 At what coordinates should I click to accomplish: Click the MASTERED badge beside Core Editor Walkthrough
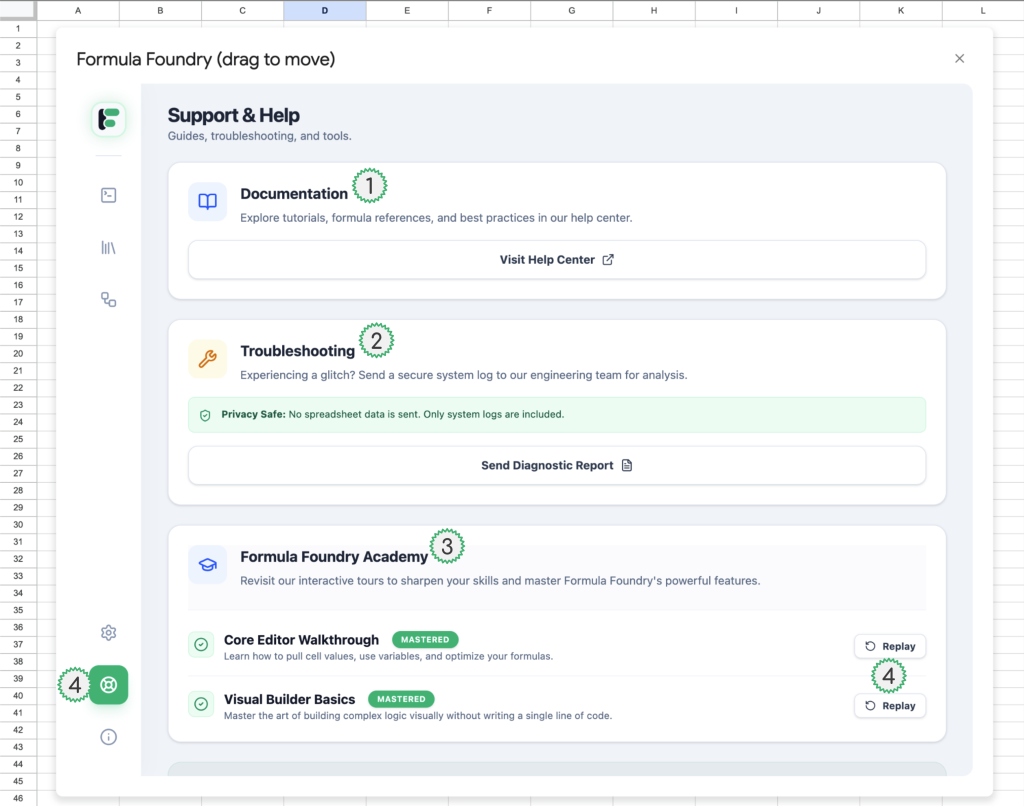coord(425,639)
